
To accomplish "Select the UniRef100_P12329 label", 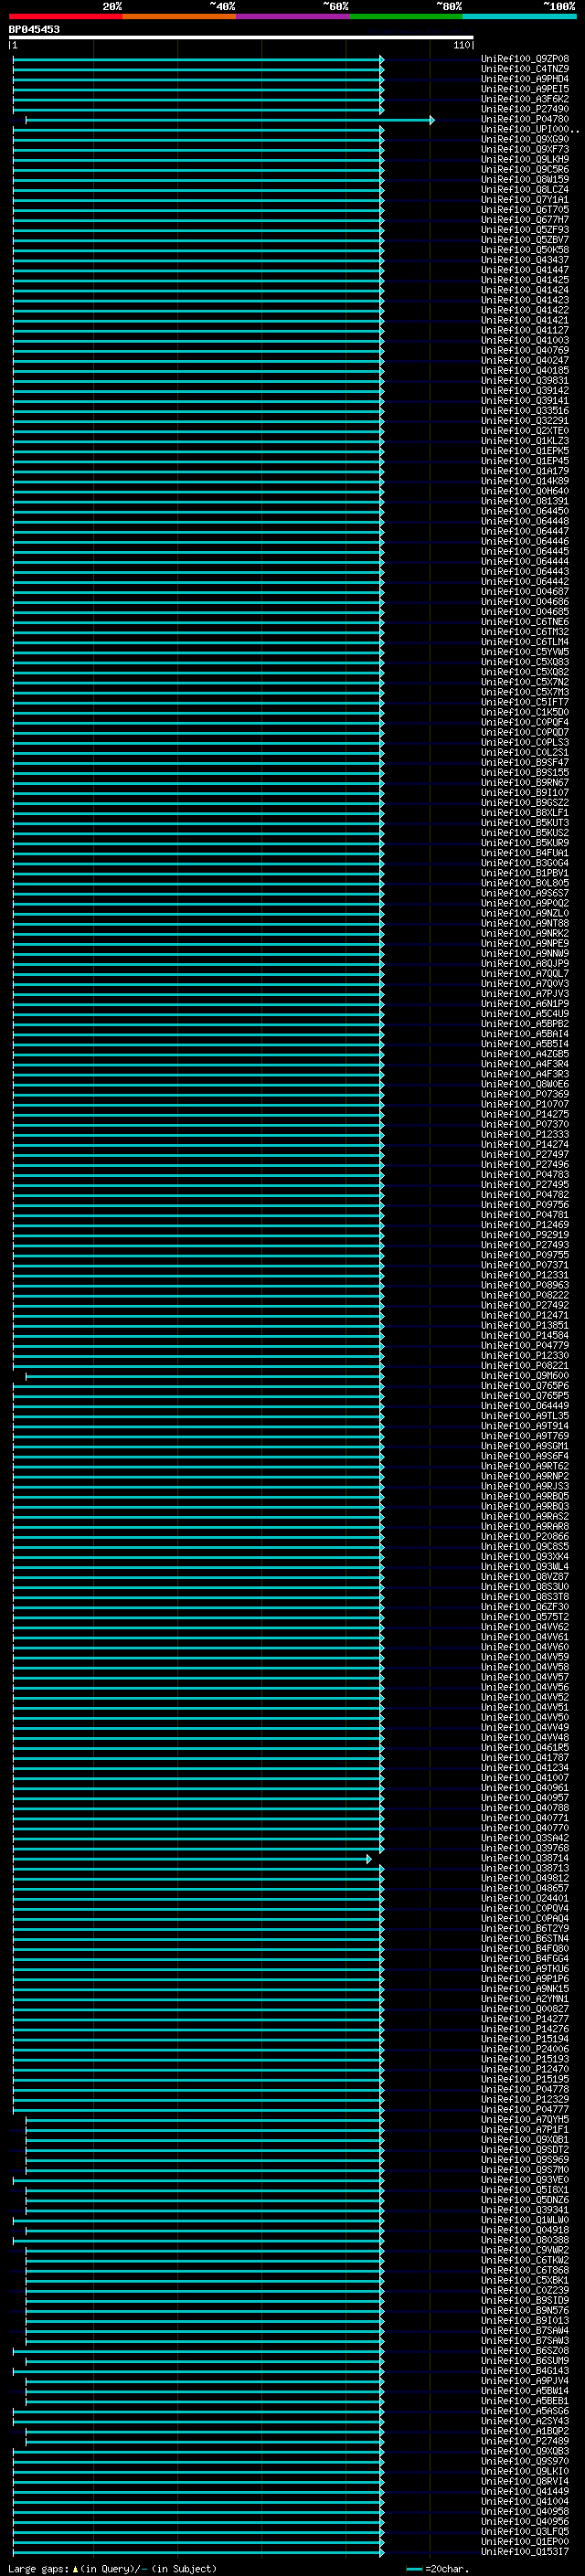I will click(525, 2099).
